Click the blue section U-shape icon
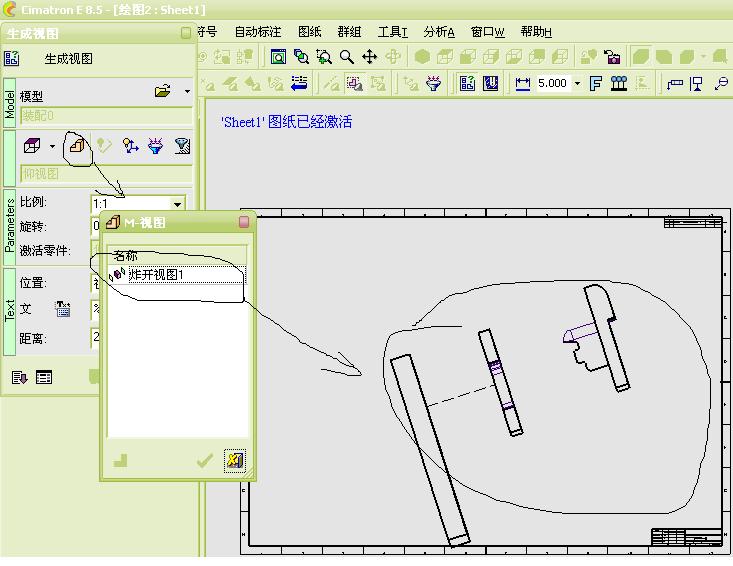 (490, 83)
